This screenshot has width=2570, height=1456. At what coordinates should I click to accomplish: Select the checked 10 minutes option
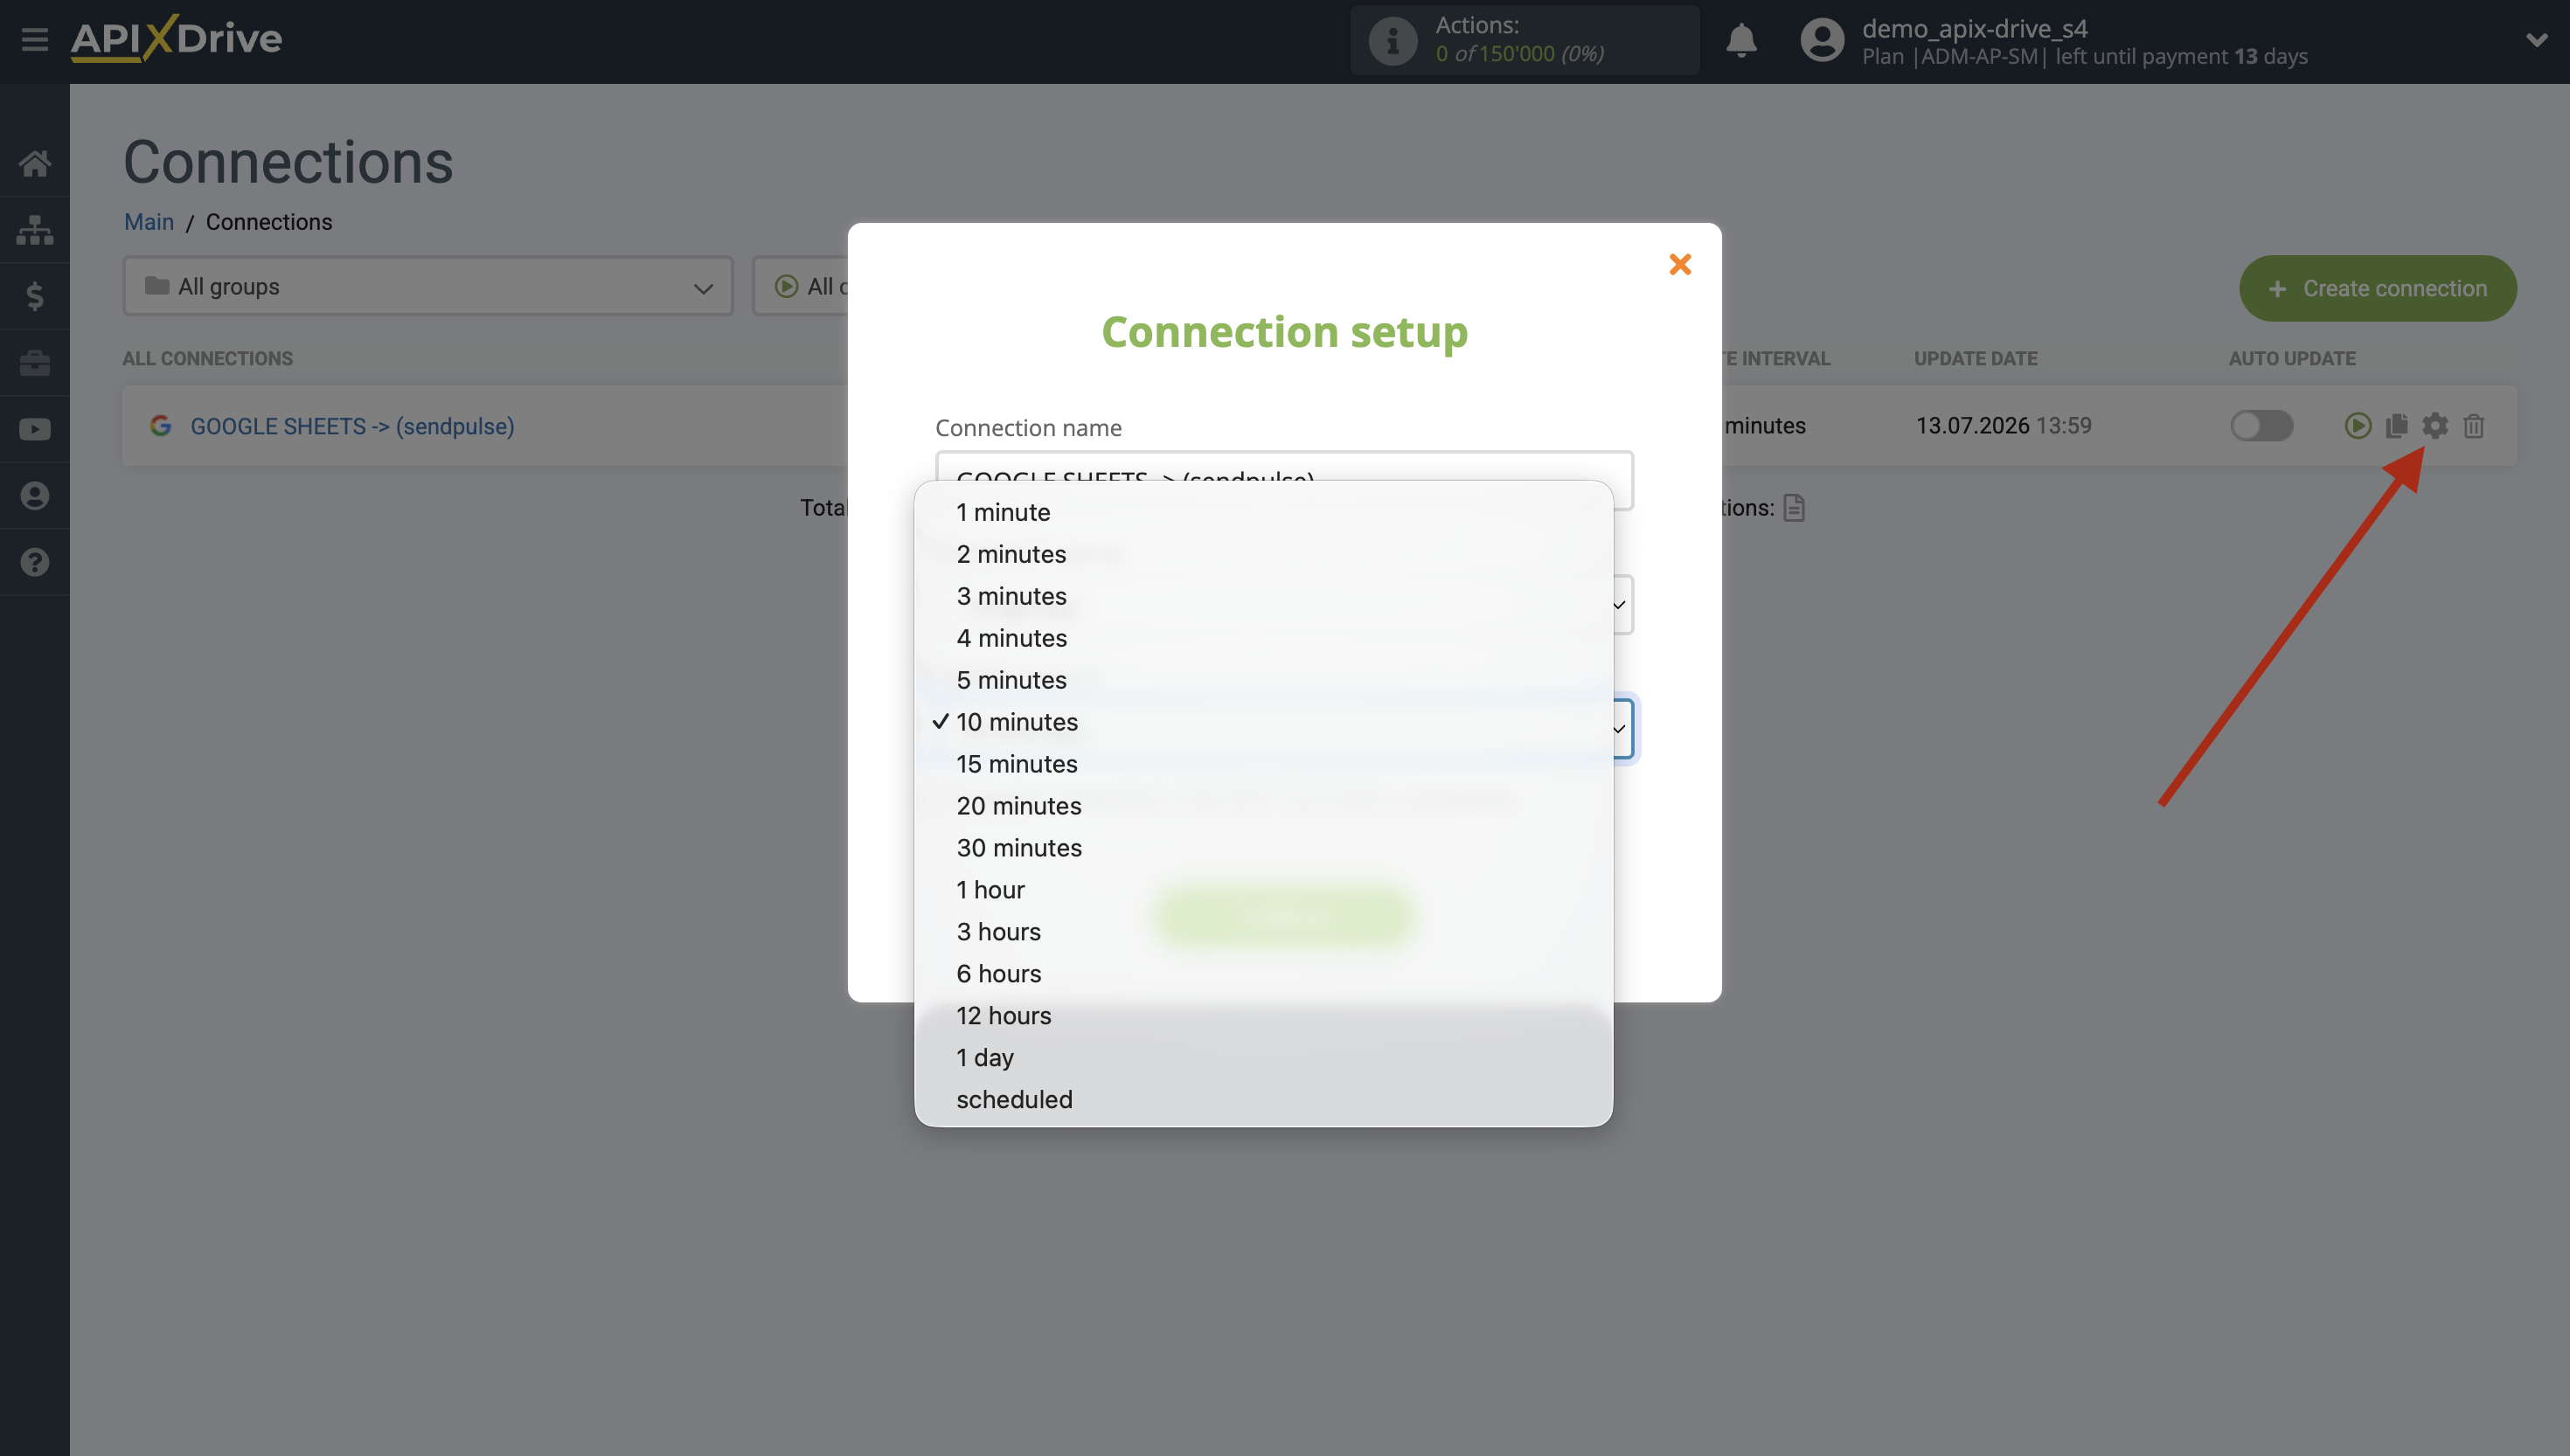pos(1264,722)
